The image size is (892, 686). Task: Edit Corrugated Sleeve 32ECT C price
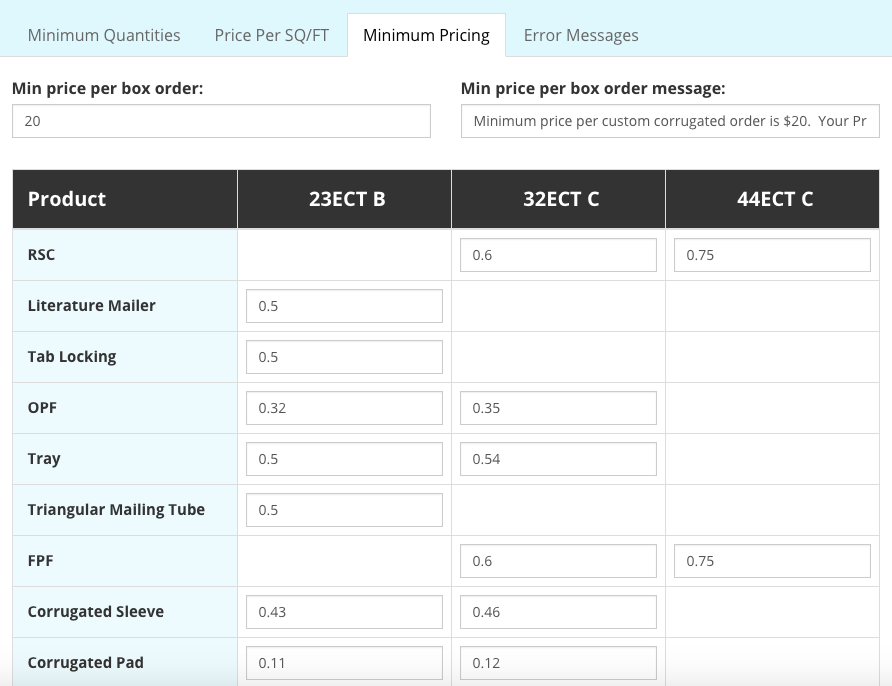pyautogui.click(x=558, y=612)
